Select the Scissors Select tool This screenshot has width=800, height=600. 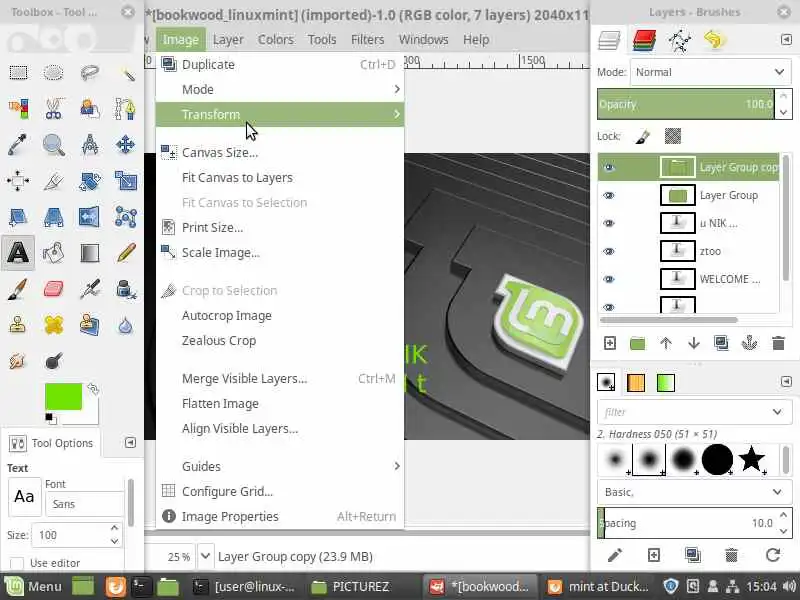[54, 109]
